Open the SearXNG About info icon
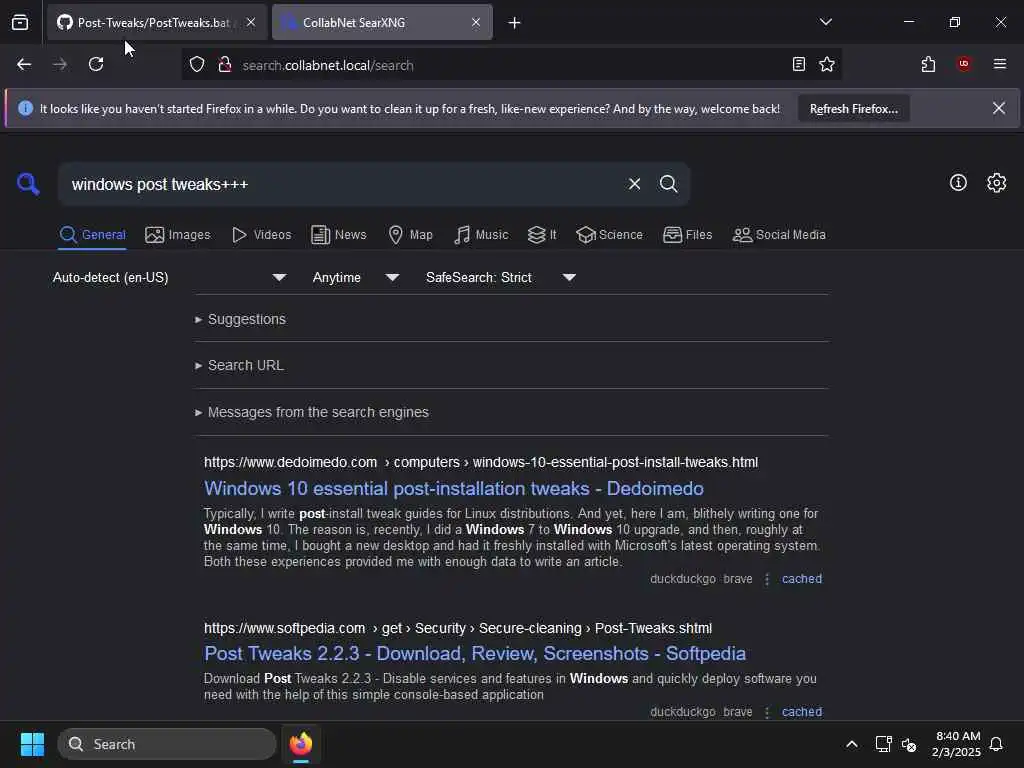This screenshot has width=1024, height=768. [x=958, y=183]
